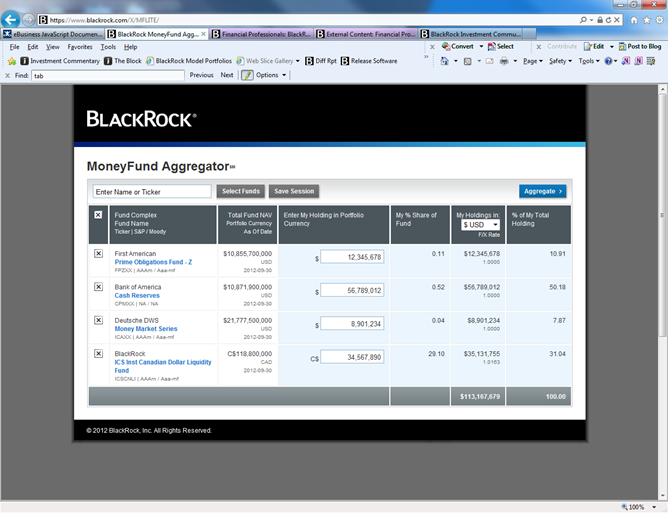Expand the Print dropdown arrow

[515, 61]
